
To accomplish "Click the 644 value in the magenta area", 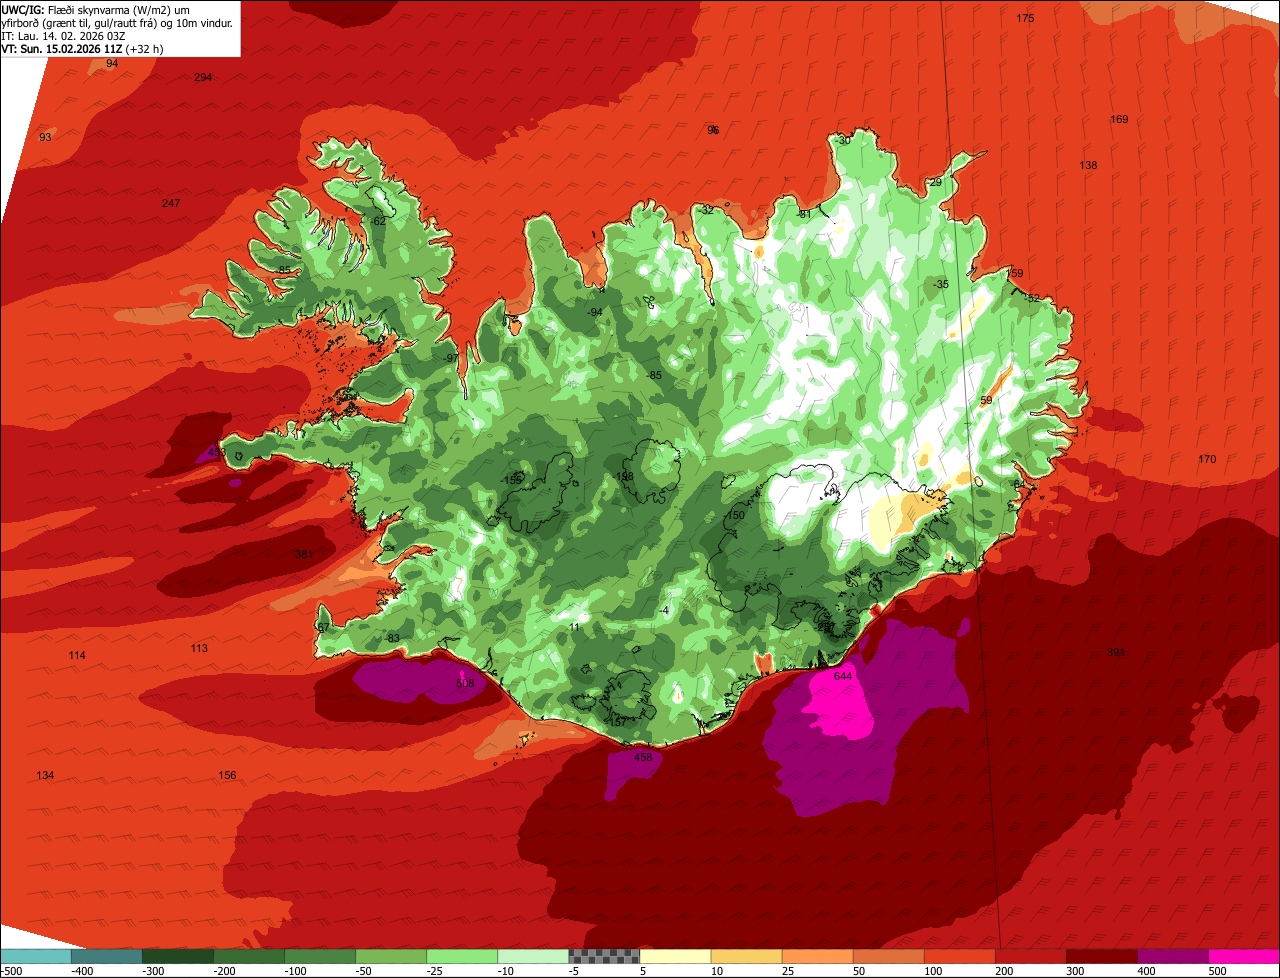I will coord(843,677).
